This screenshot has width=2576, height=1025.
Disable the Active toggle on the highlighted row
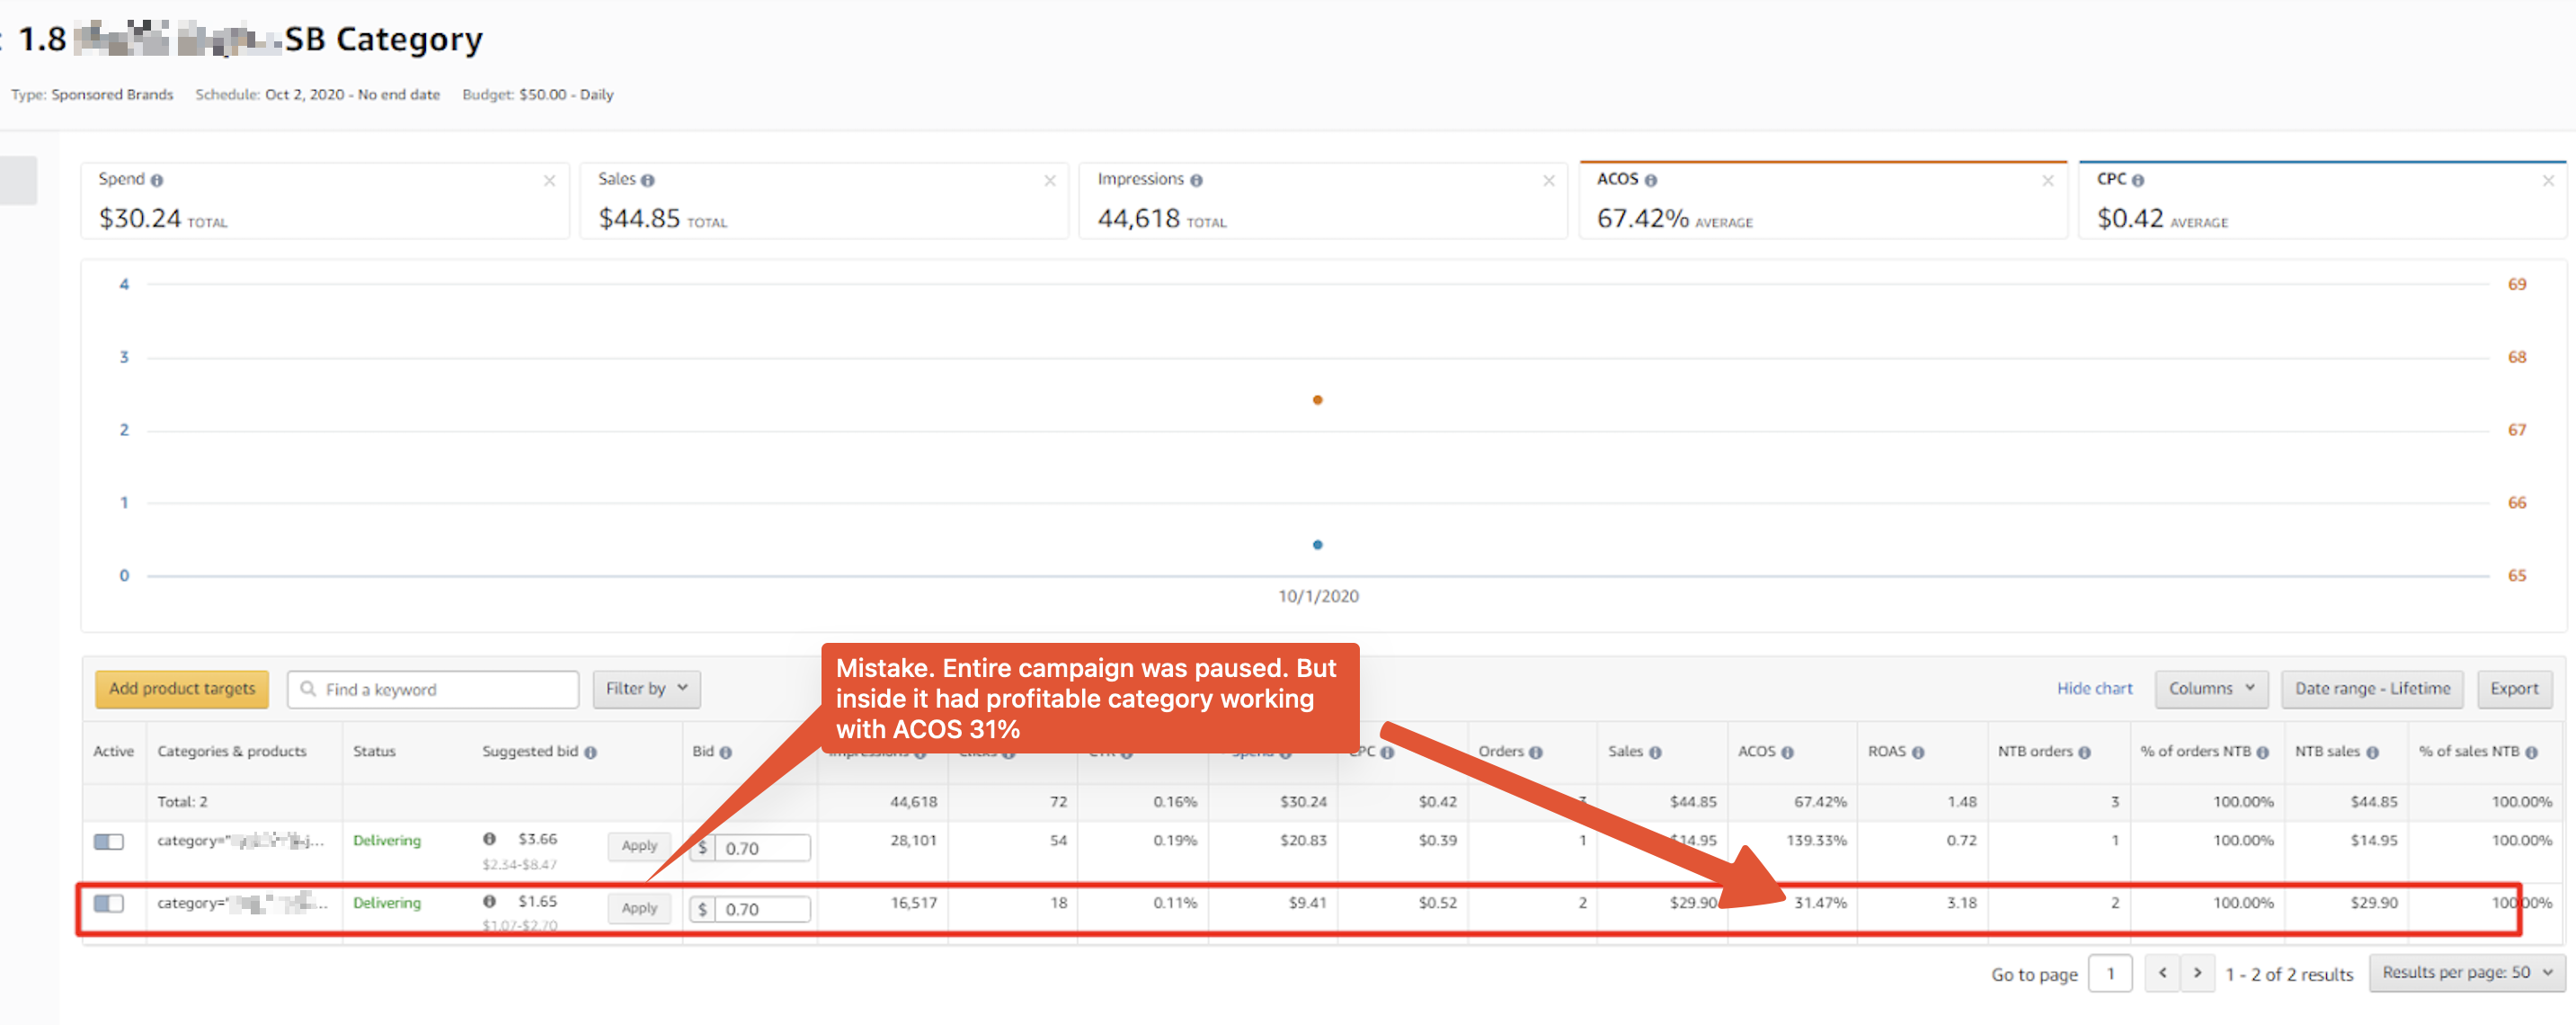coord(108,903)
